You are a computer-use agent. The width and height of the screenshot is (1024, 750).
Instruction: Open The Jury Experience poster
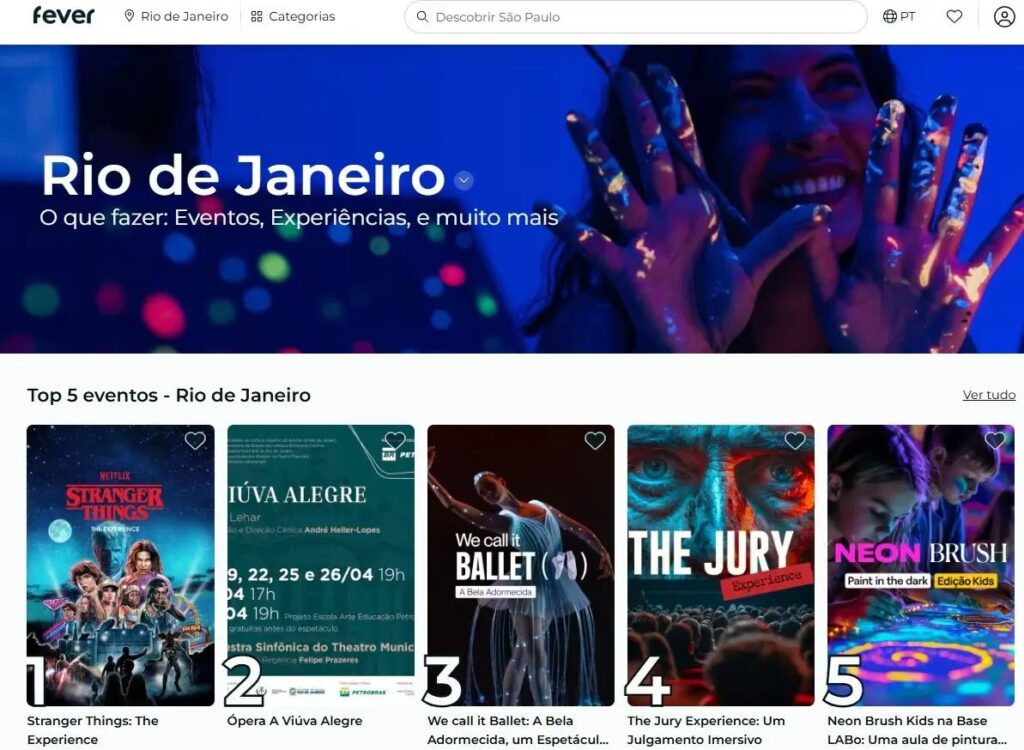pyautogui.click(x=721, y=565)
